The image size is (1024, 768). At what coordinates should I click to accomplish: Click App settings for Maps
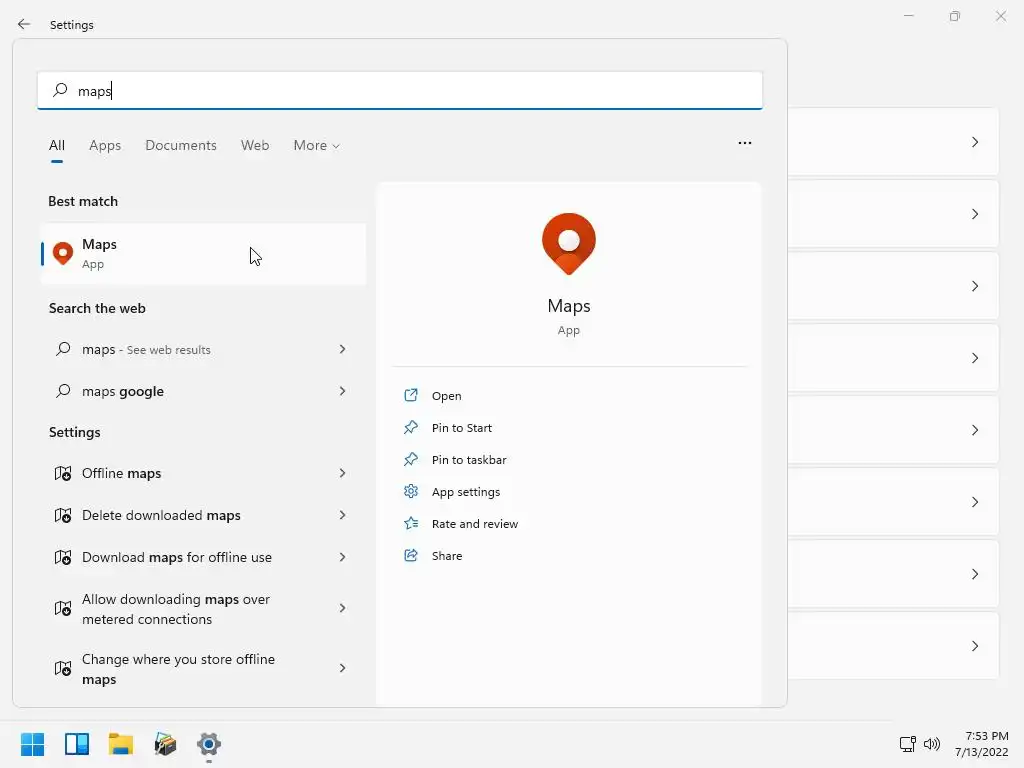pyautogui.click(x=466, y=492)
